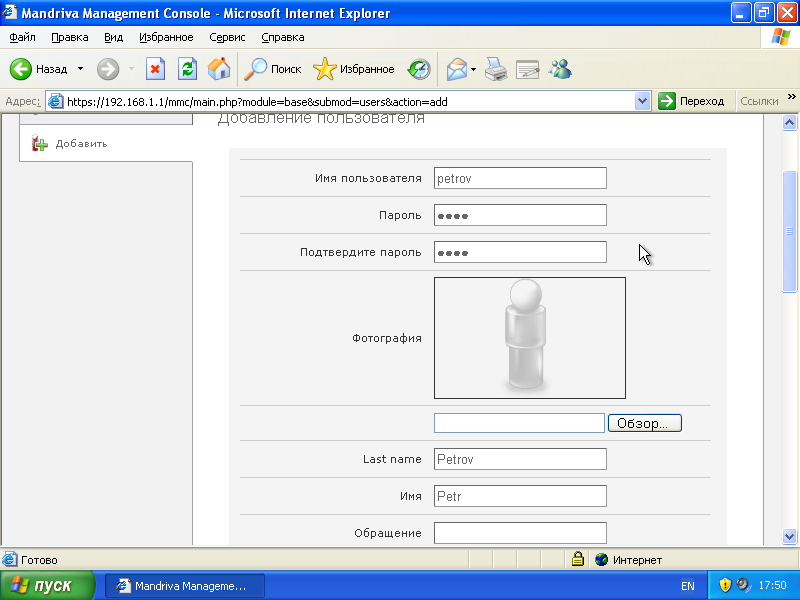
Task: Click the Имя field containing Petr
Action: pos(520,496)
